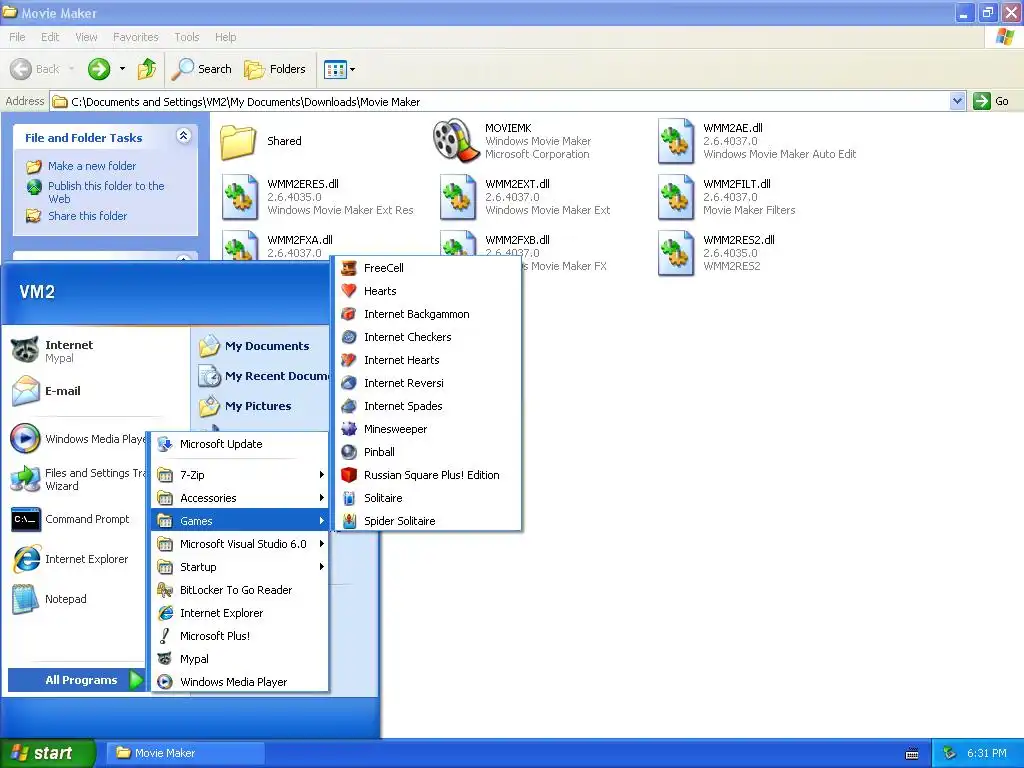Open the Help menu
Viewport: 1024px width, 768px height.
225,37
